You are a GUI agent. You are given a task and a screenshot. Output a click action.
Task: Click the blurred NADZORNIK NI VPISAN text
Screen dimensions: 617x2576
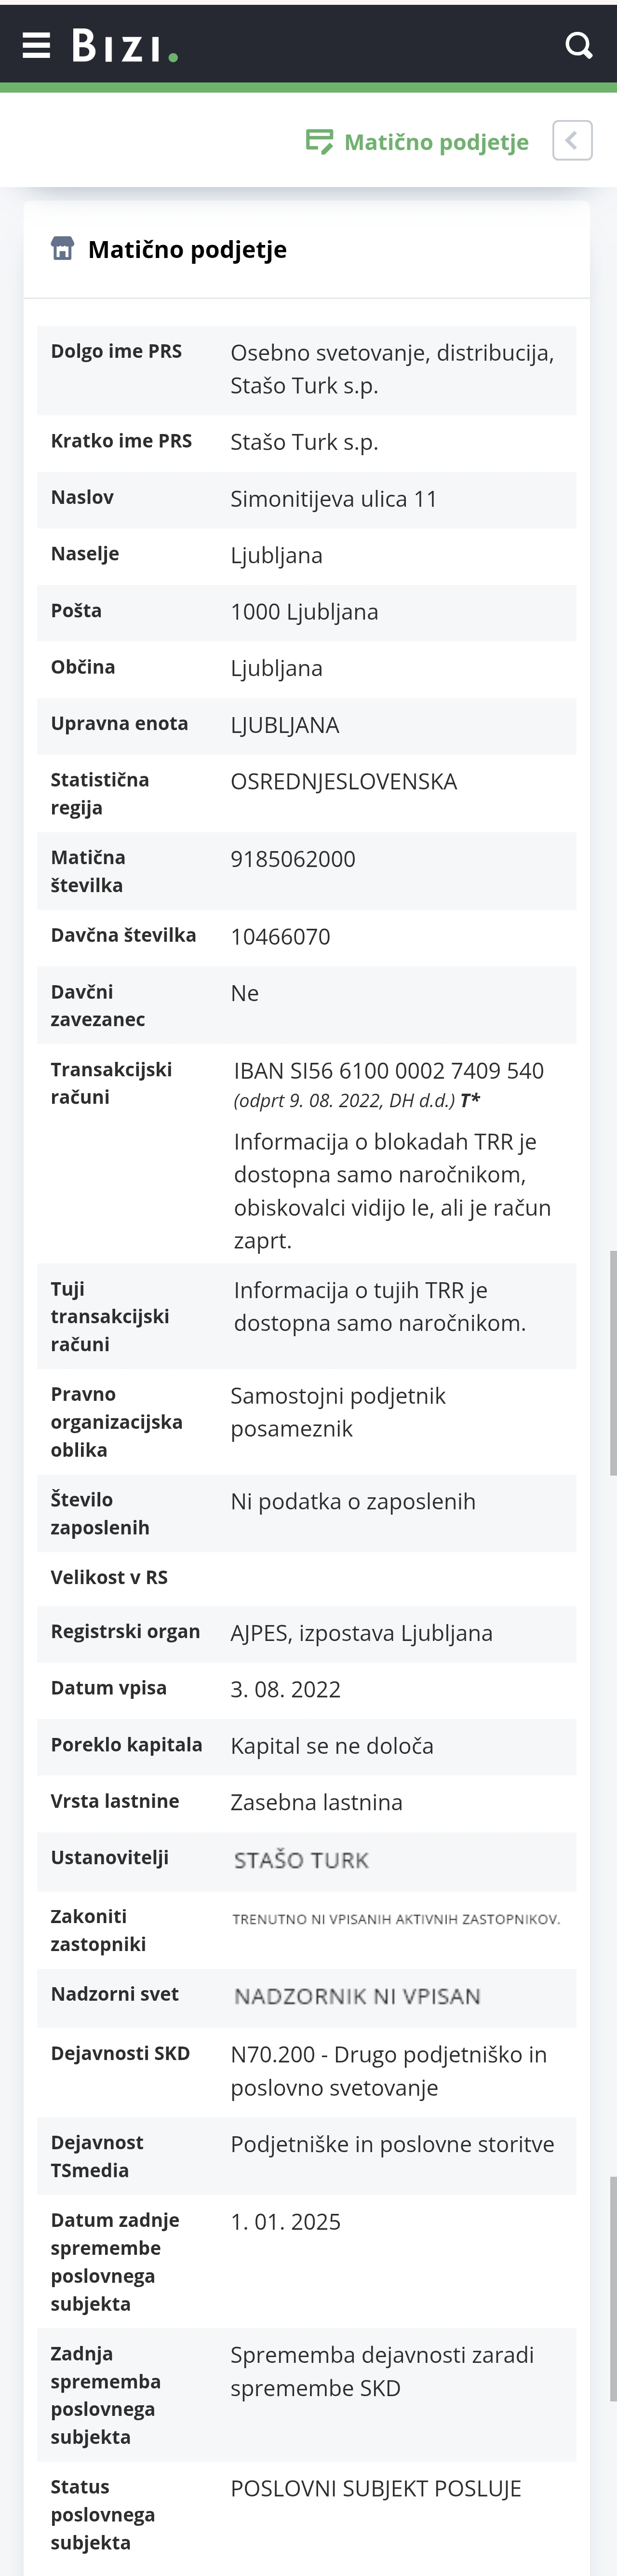coord(357,1996)
